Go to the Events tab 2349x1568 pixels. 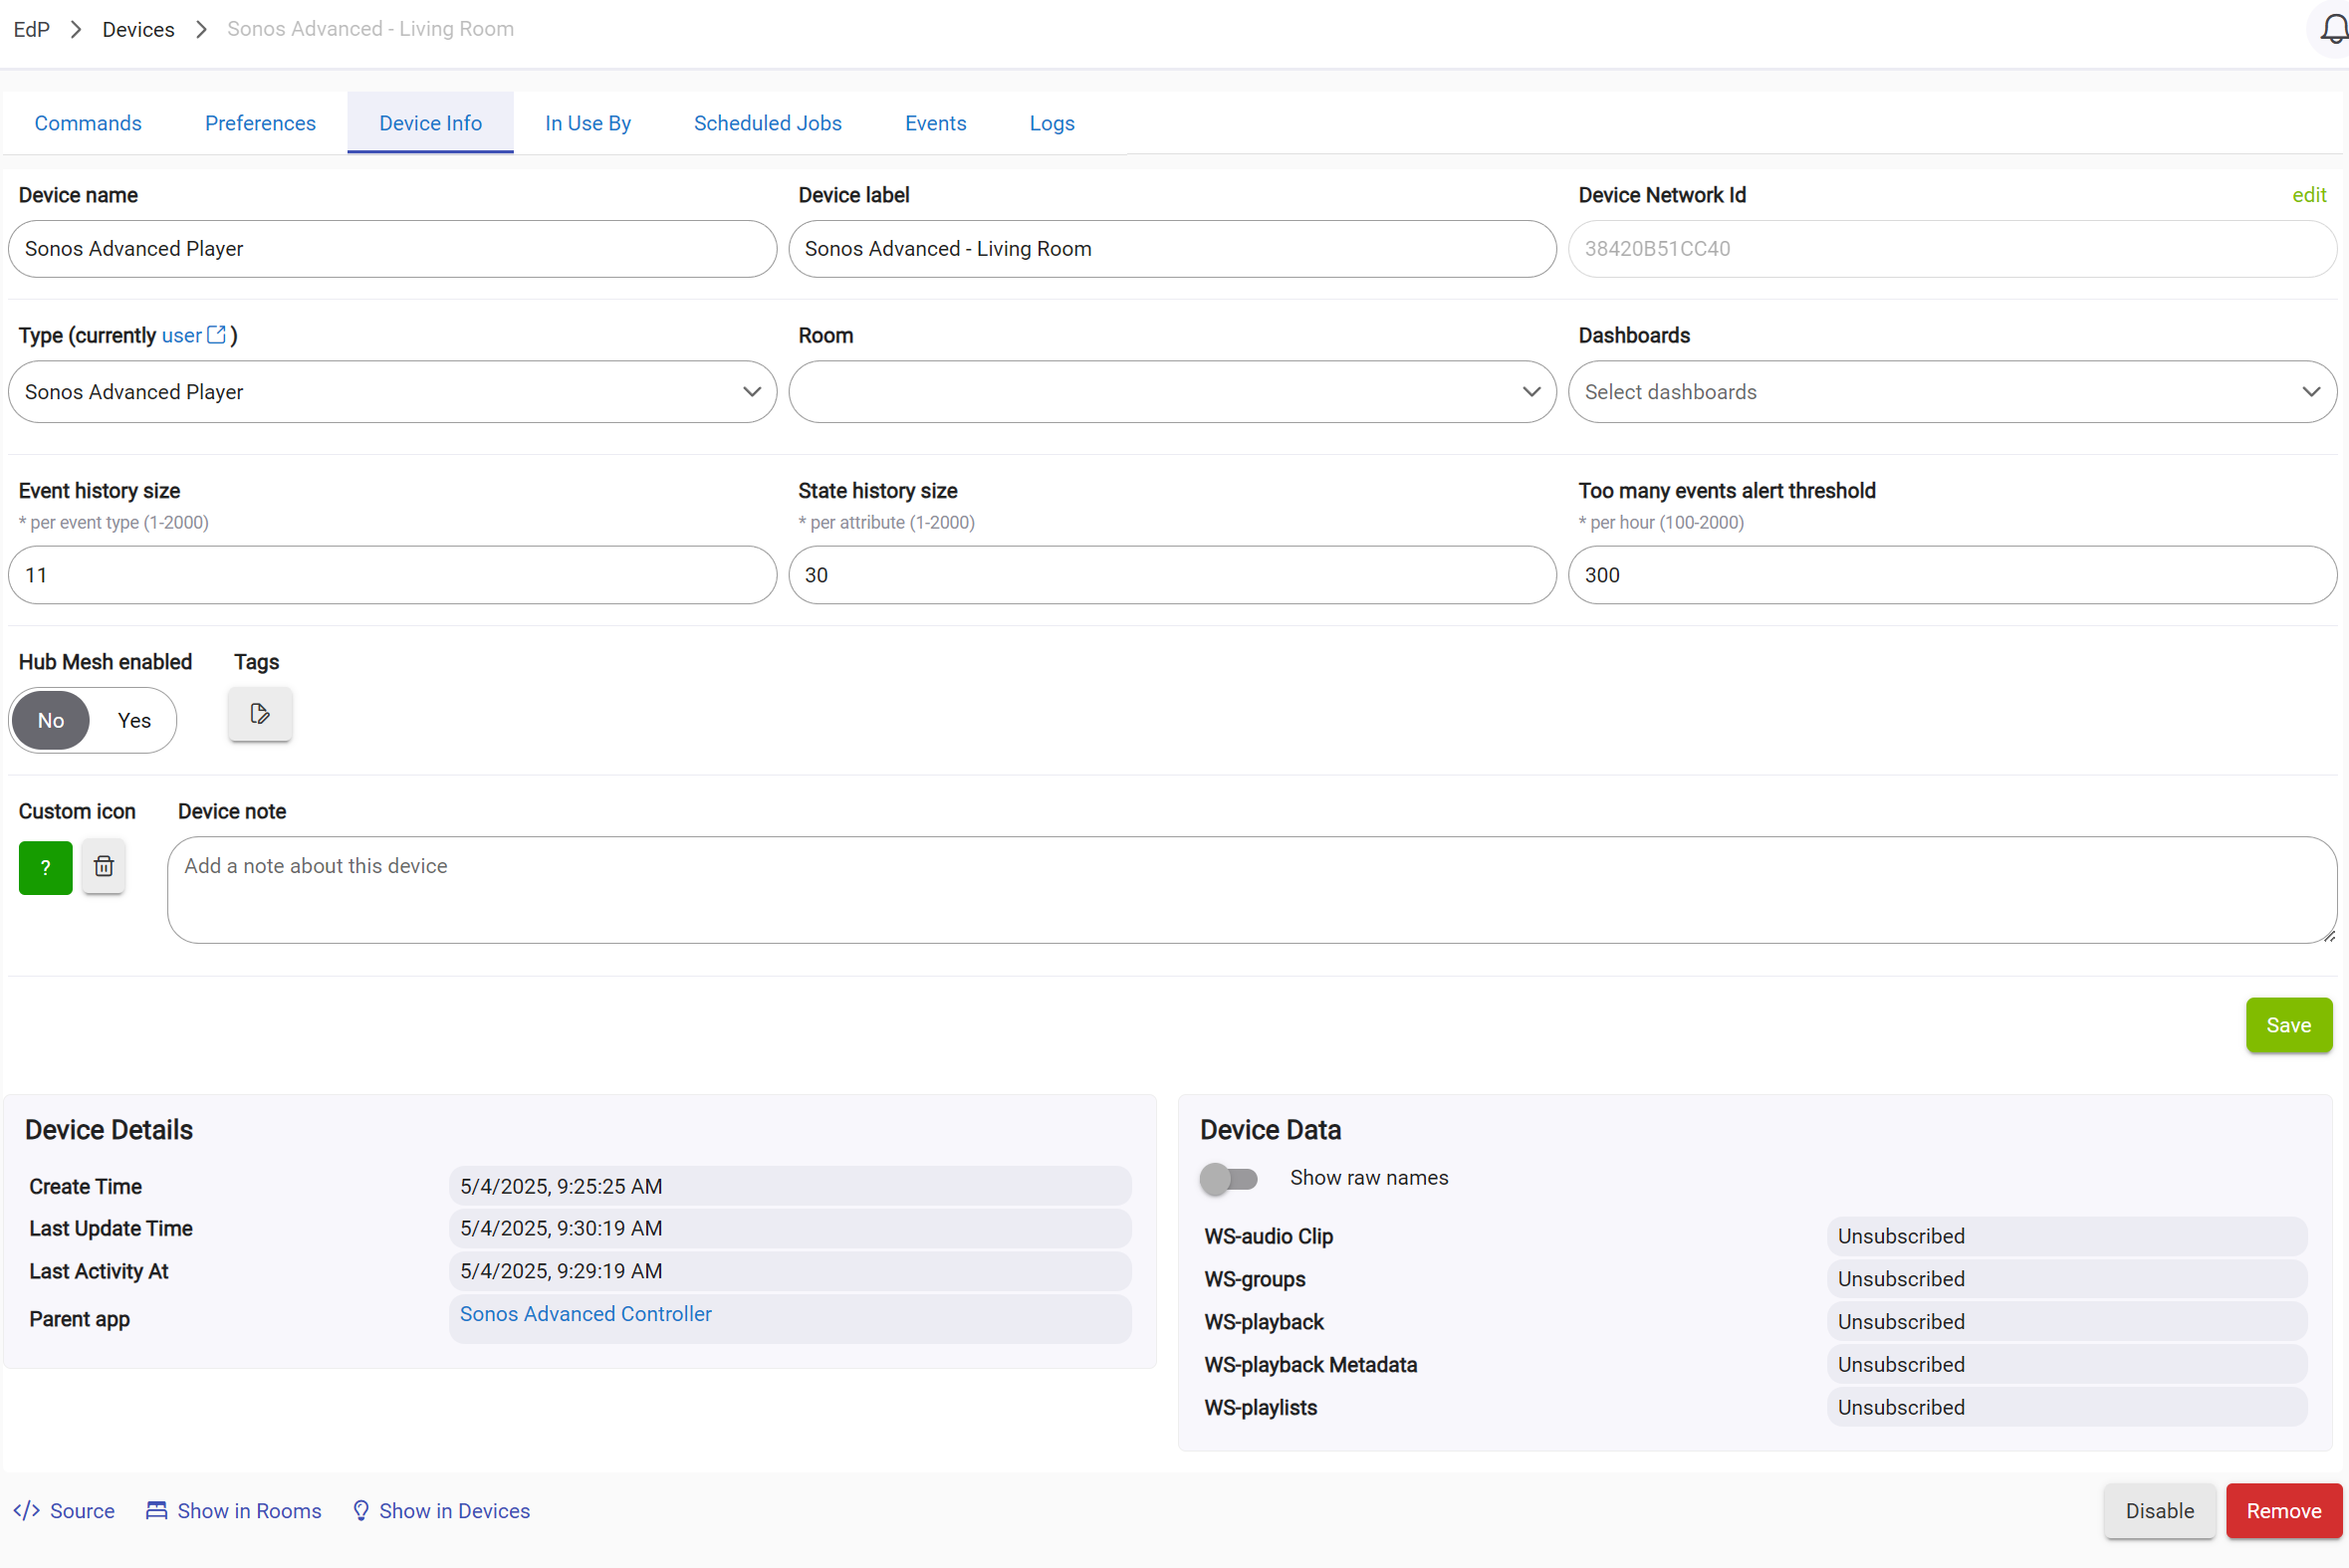[936, 123]
